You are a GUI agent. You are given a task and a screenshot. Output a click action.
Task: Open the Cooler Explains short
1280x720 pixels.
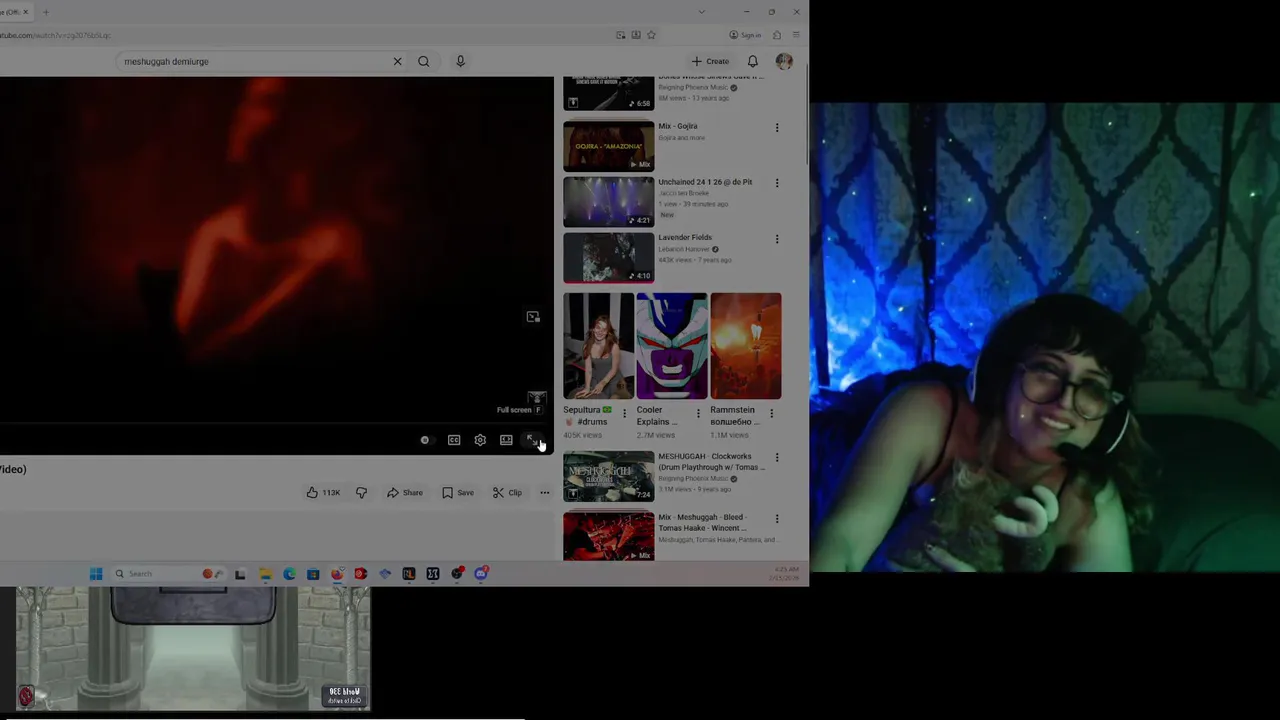click(x=672, y=346)
